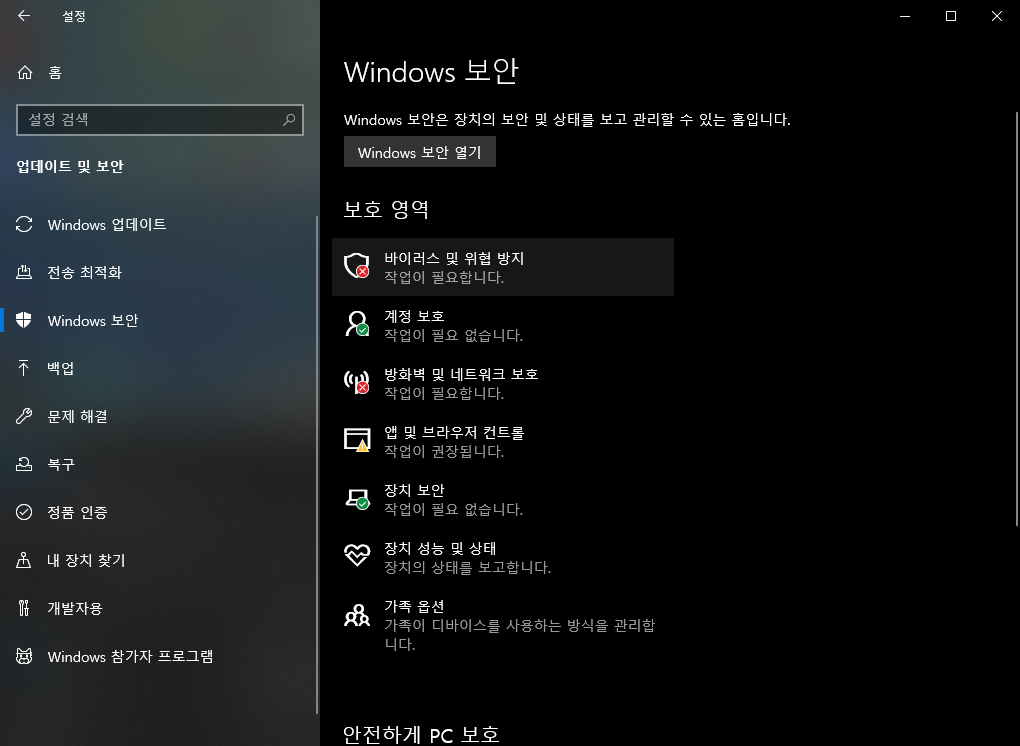This screenshot has height=746, width=1020.
Task: Click the 백업 upload arrow icon
Action: 24,368
